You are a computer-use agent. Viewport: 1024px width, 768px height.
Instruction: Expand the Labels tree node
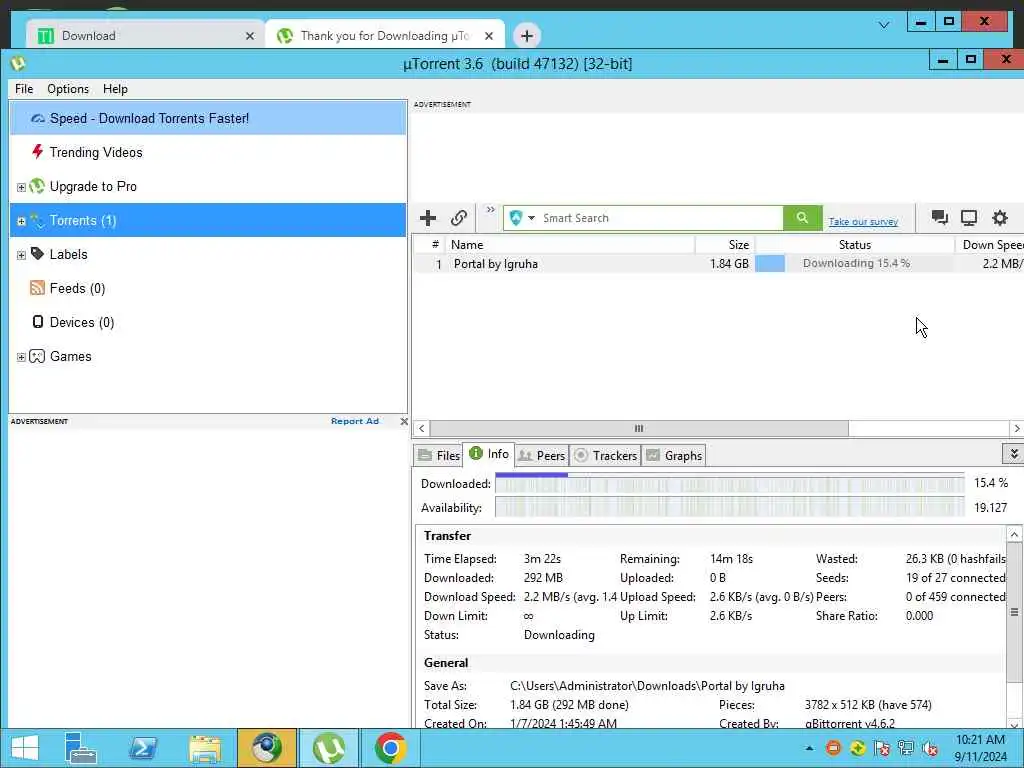click(x=21, y=255)
